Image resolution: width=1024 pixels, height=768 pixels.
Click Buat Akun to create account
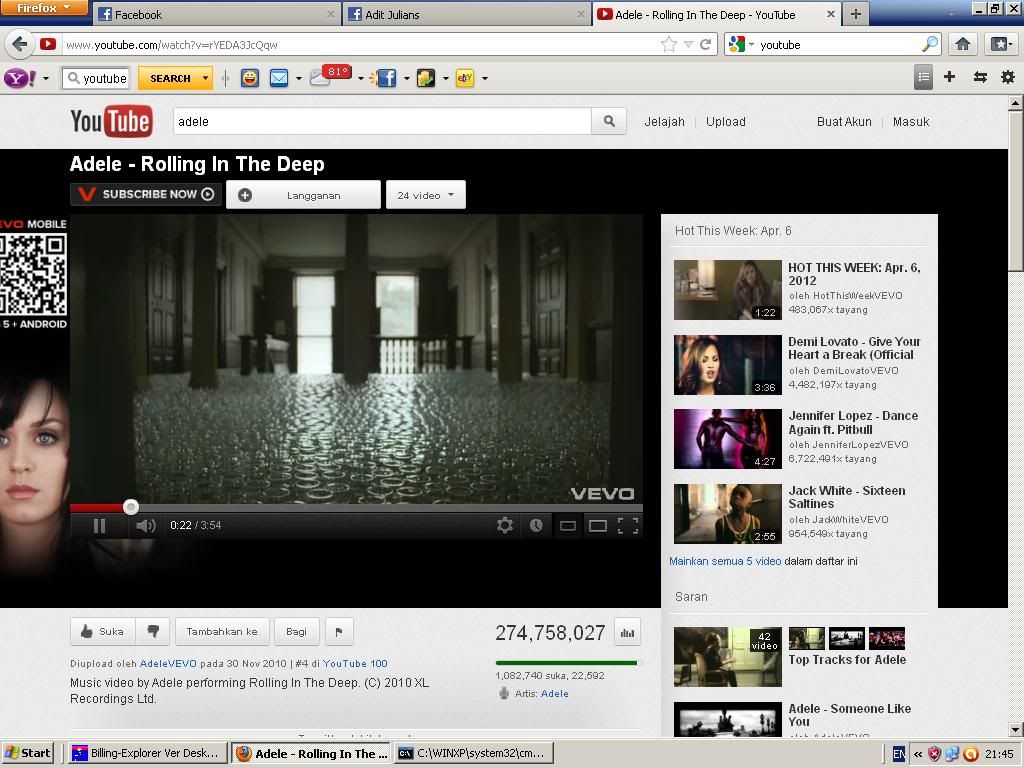pos(844,121)
